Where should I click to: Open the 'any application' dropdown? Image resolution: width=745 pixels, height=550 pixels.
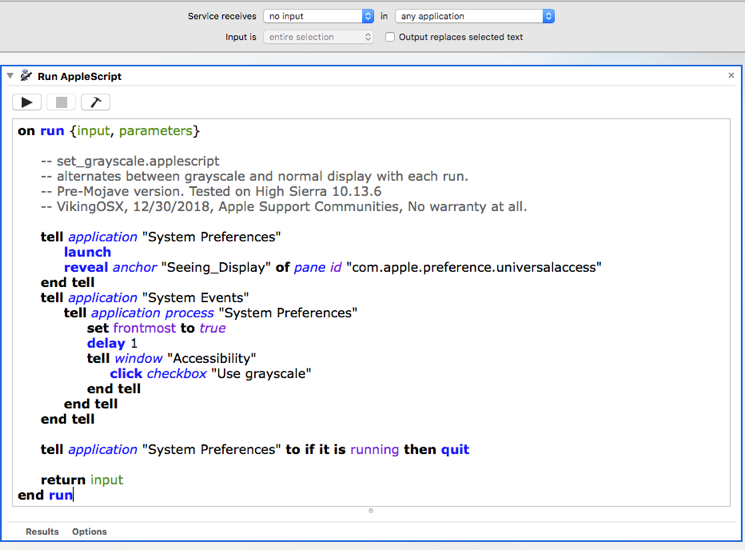(475, 16)
